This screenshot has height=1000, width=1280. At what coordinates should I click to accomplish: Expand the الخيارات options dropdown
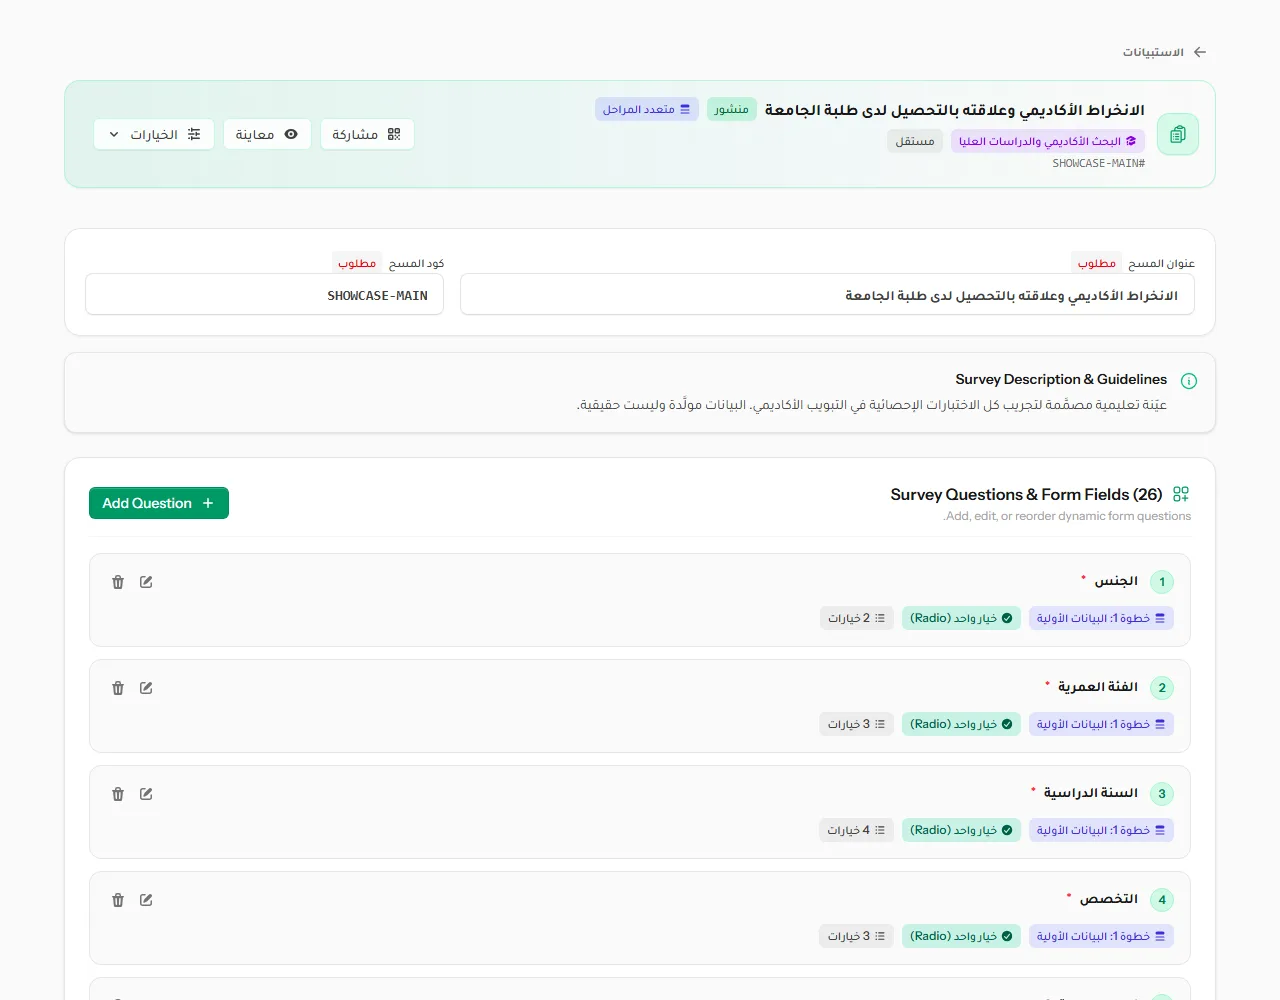tap(154, 134)
